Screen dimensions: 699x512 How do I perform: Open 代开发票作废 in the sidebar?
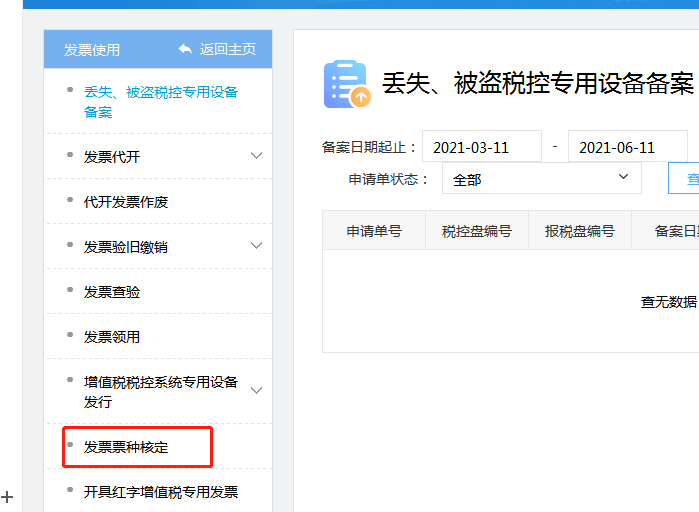point(126,202)
